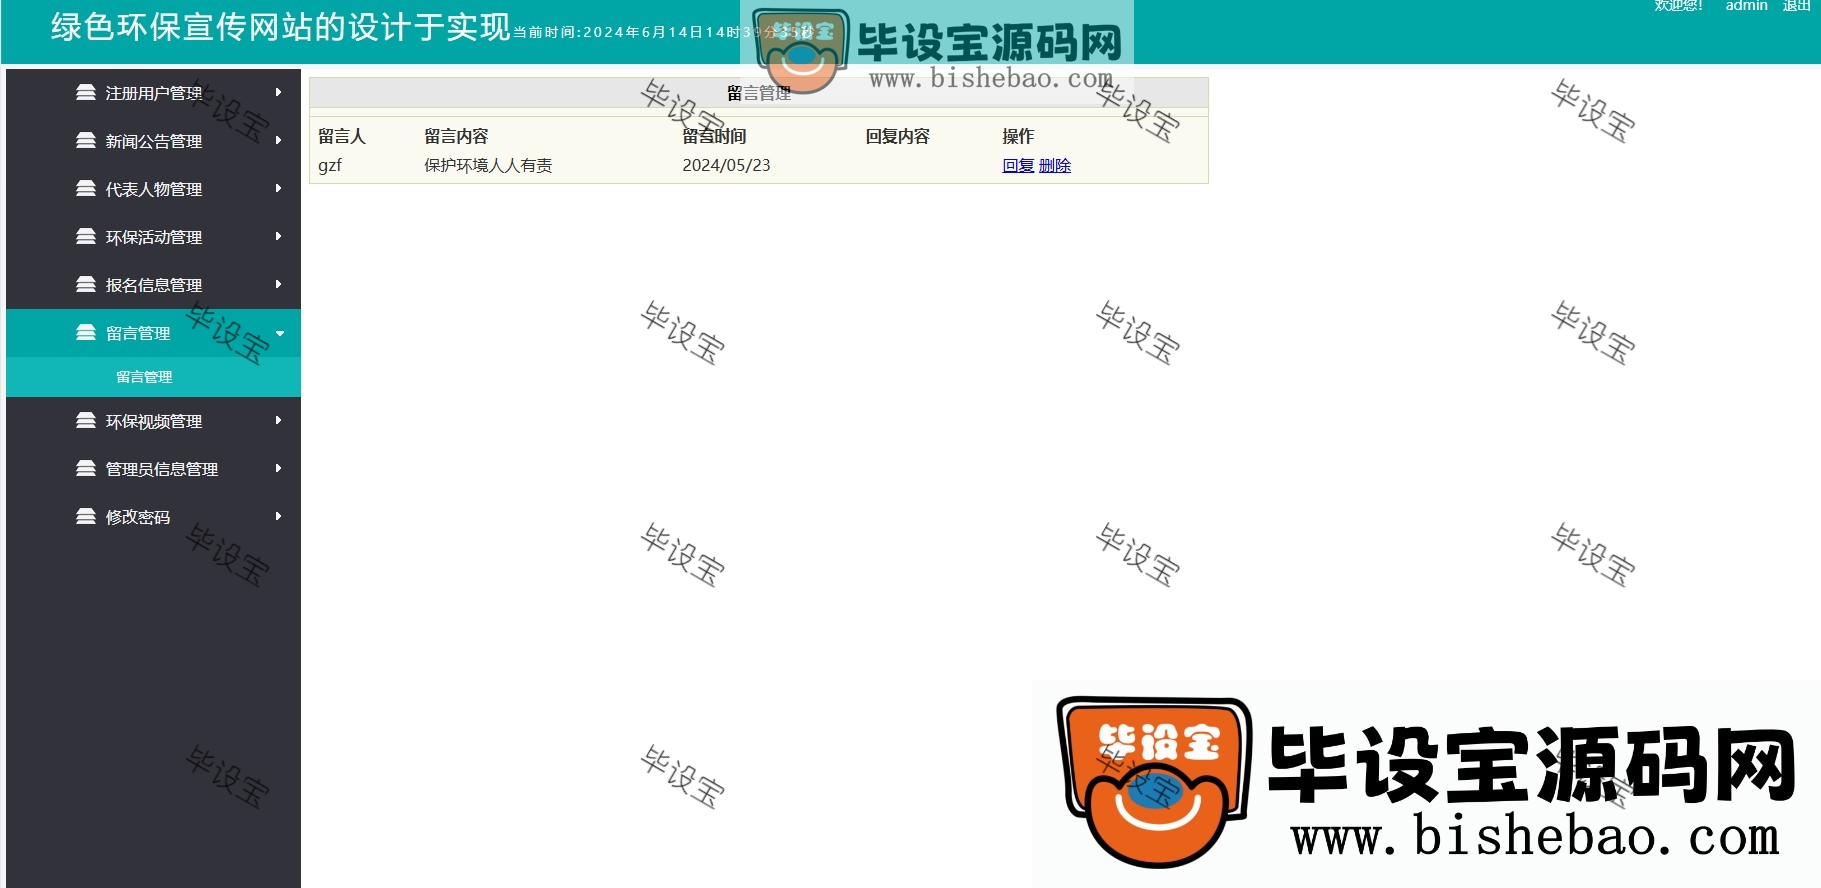
Task: Click the stack icon beside 环保活动管理
Action: coord(86,236)
